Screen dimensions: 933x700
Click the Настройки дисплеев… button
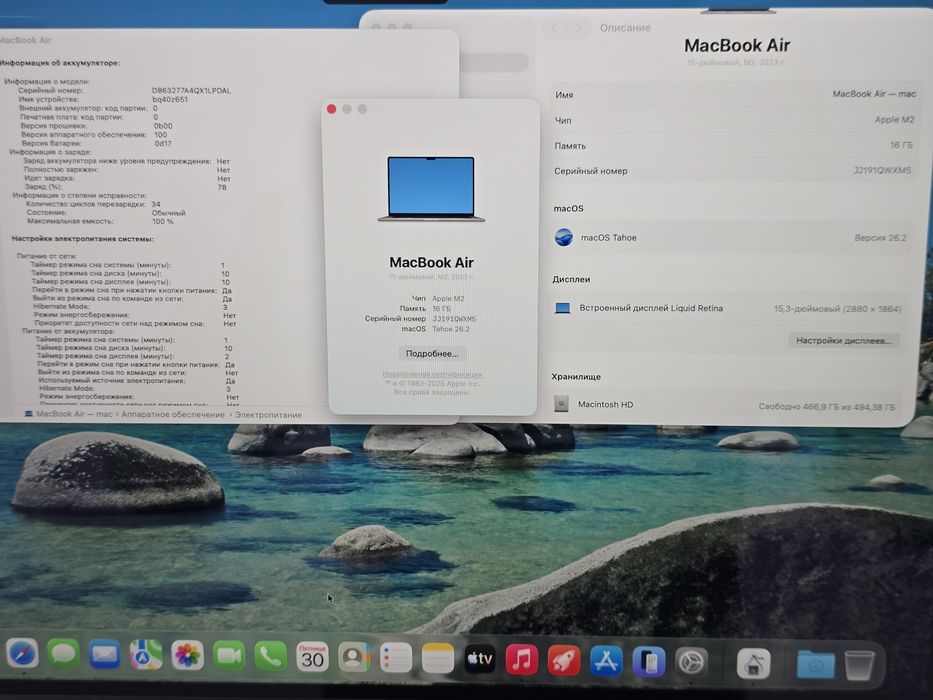(843, 340)
